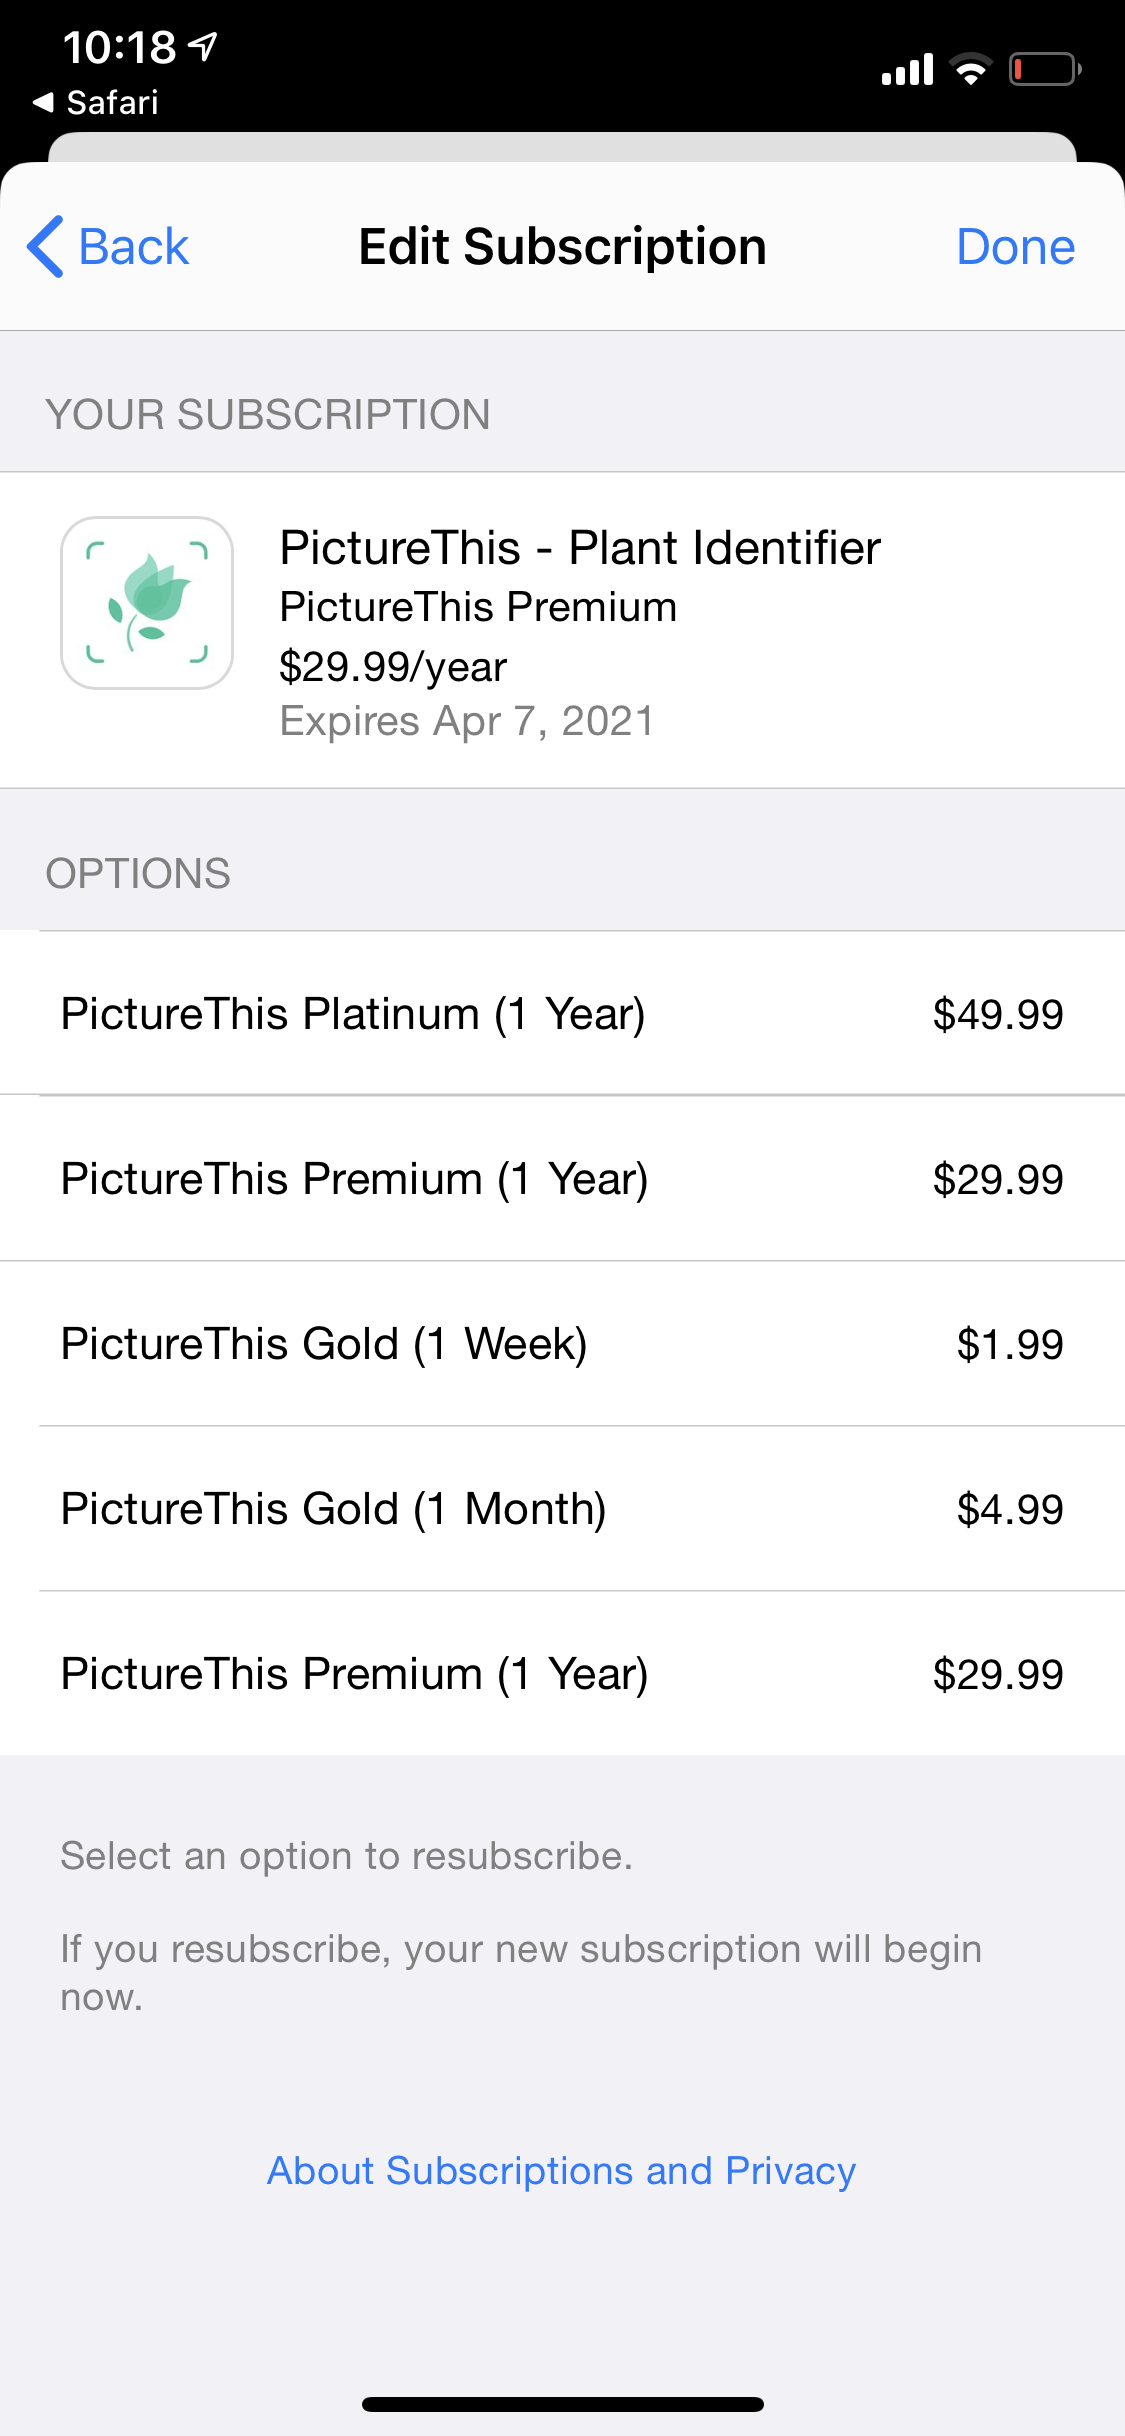Tap the 10:18 clock in status bar

tap(119, 47)
